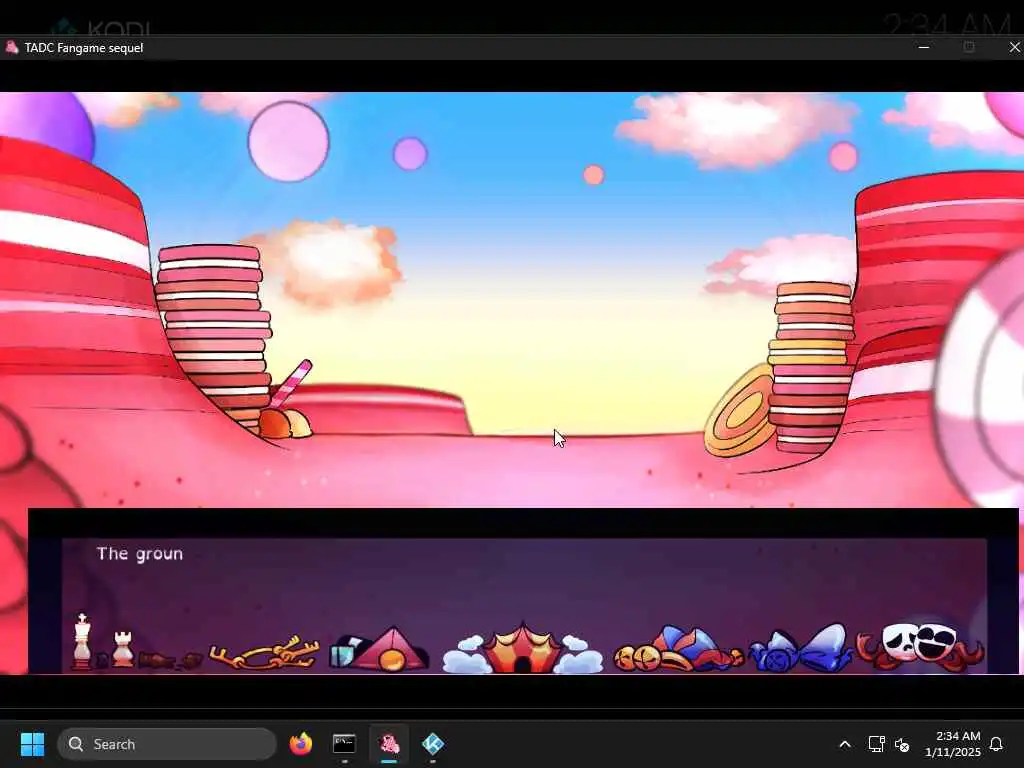Select the jester hat with bells icon
Viewport: 1024px width, 768px height.
(x=678, y=650)
